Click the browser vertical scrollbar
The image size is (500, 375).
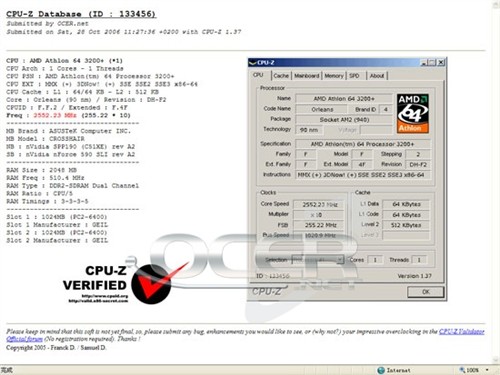(496, 182)
